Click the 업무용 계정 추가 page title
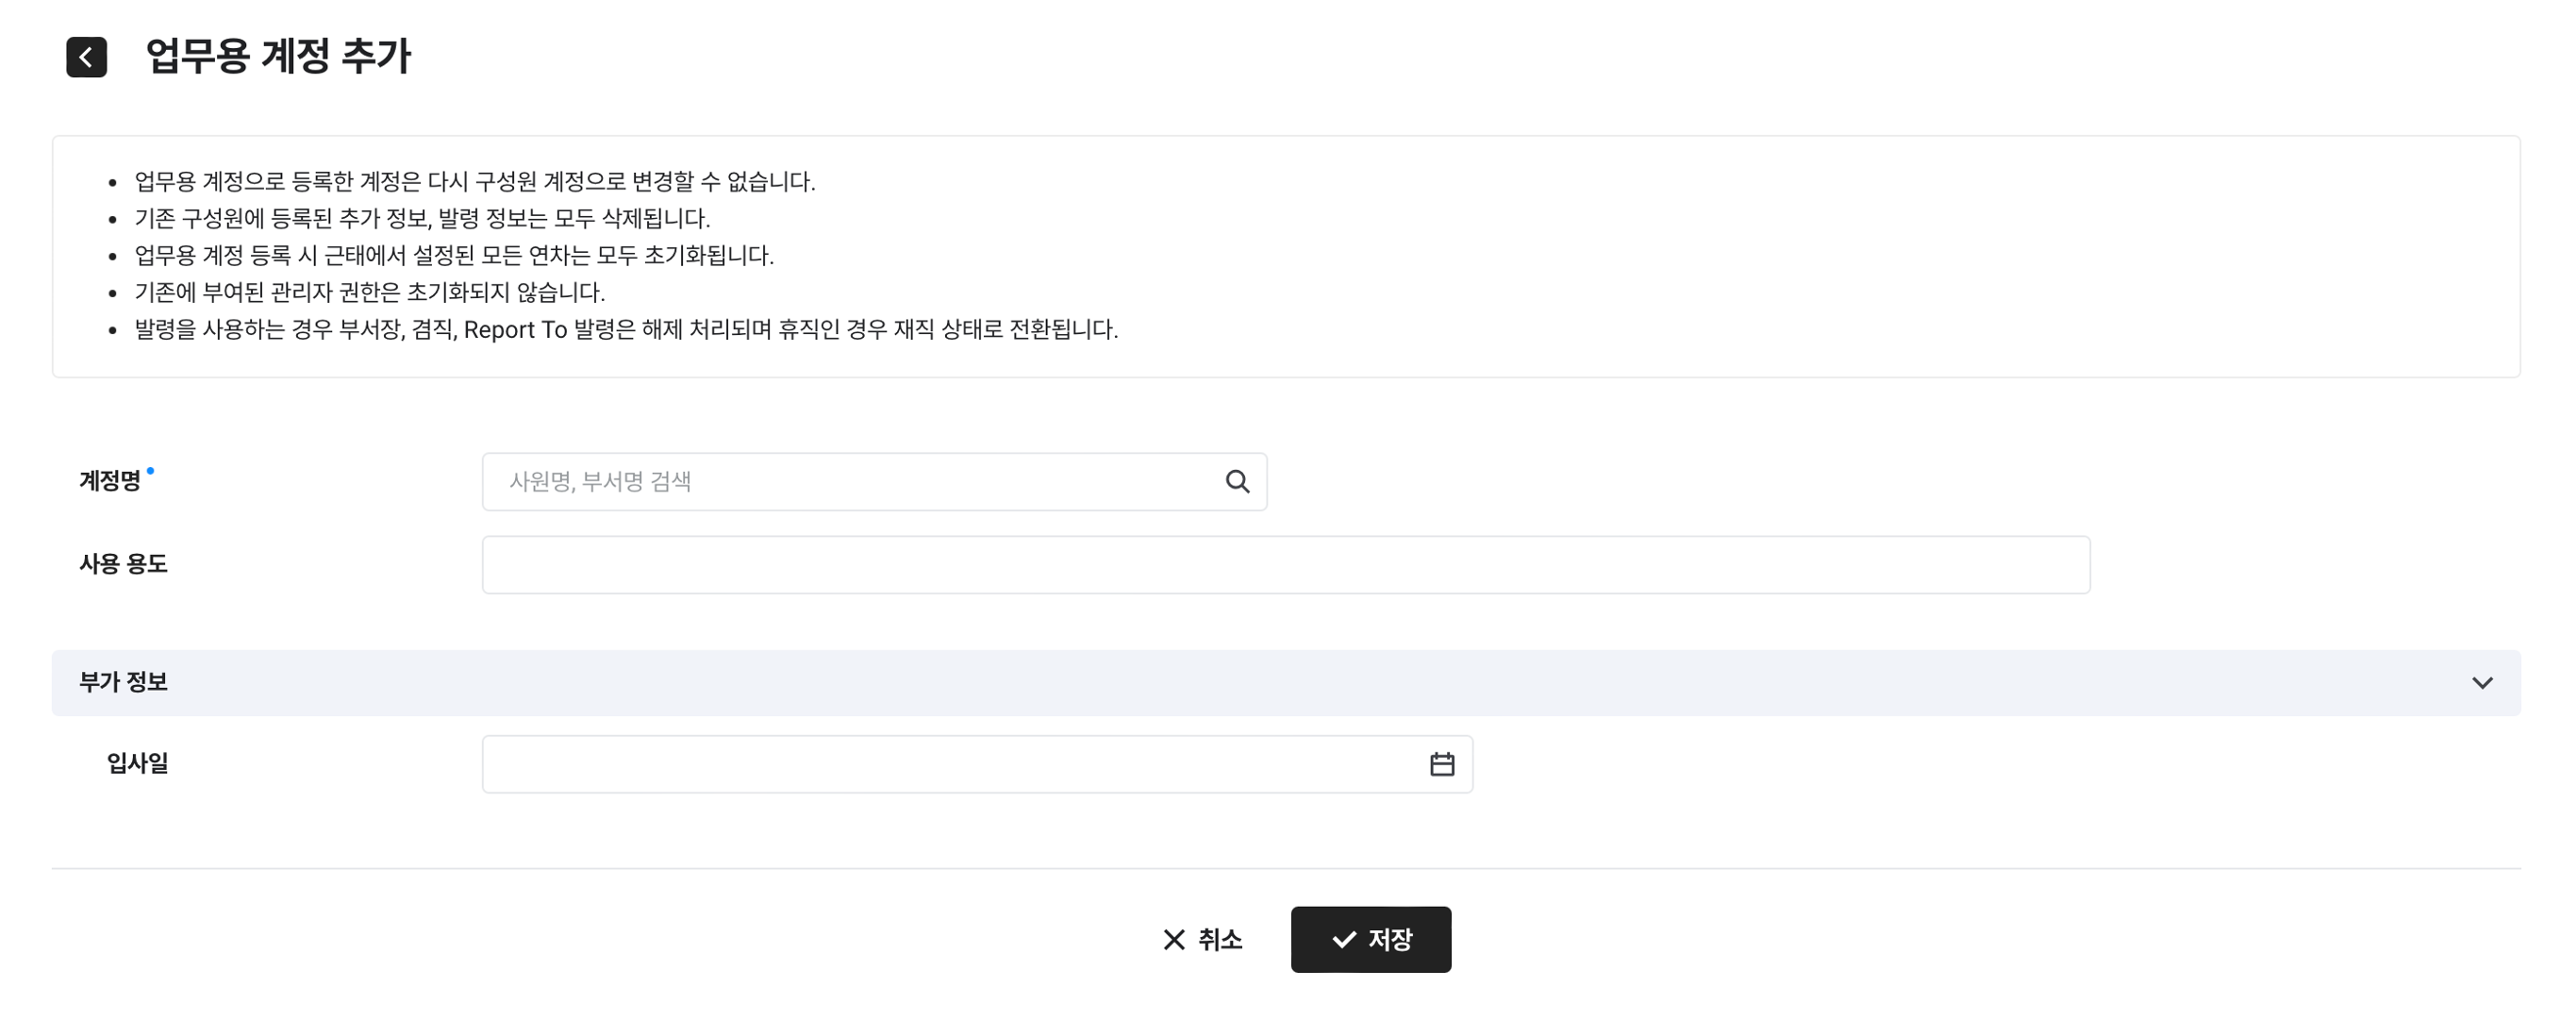2576x1020 pixels. (278, 56)
